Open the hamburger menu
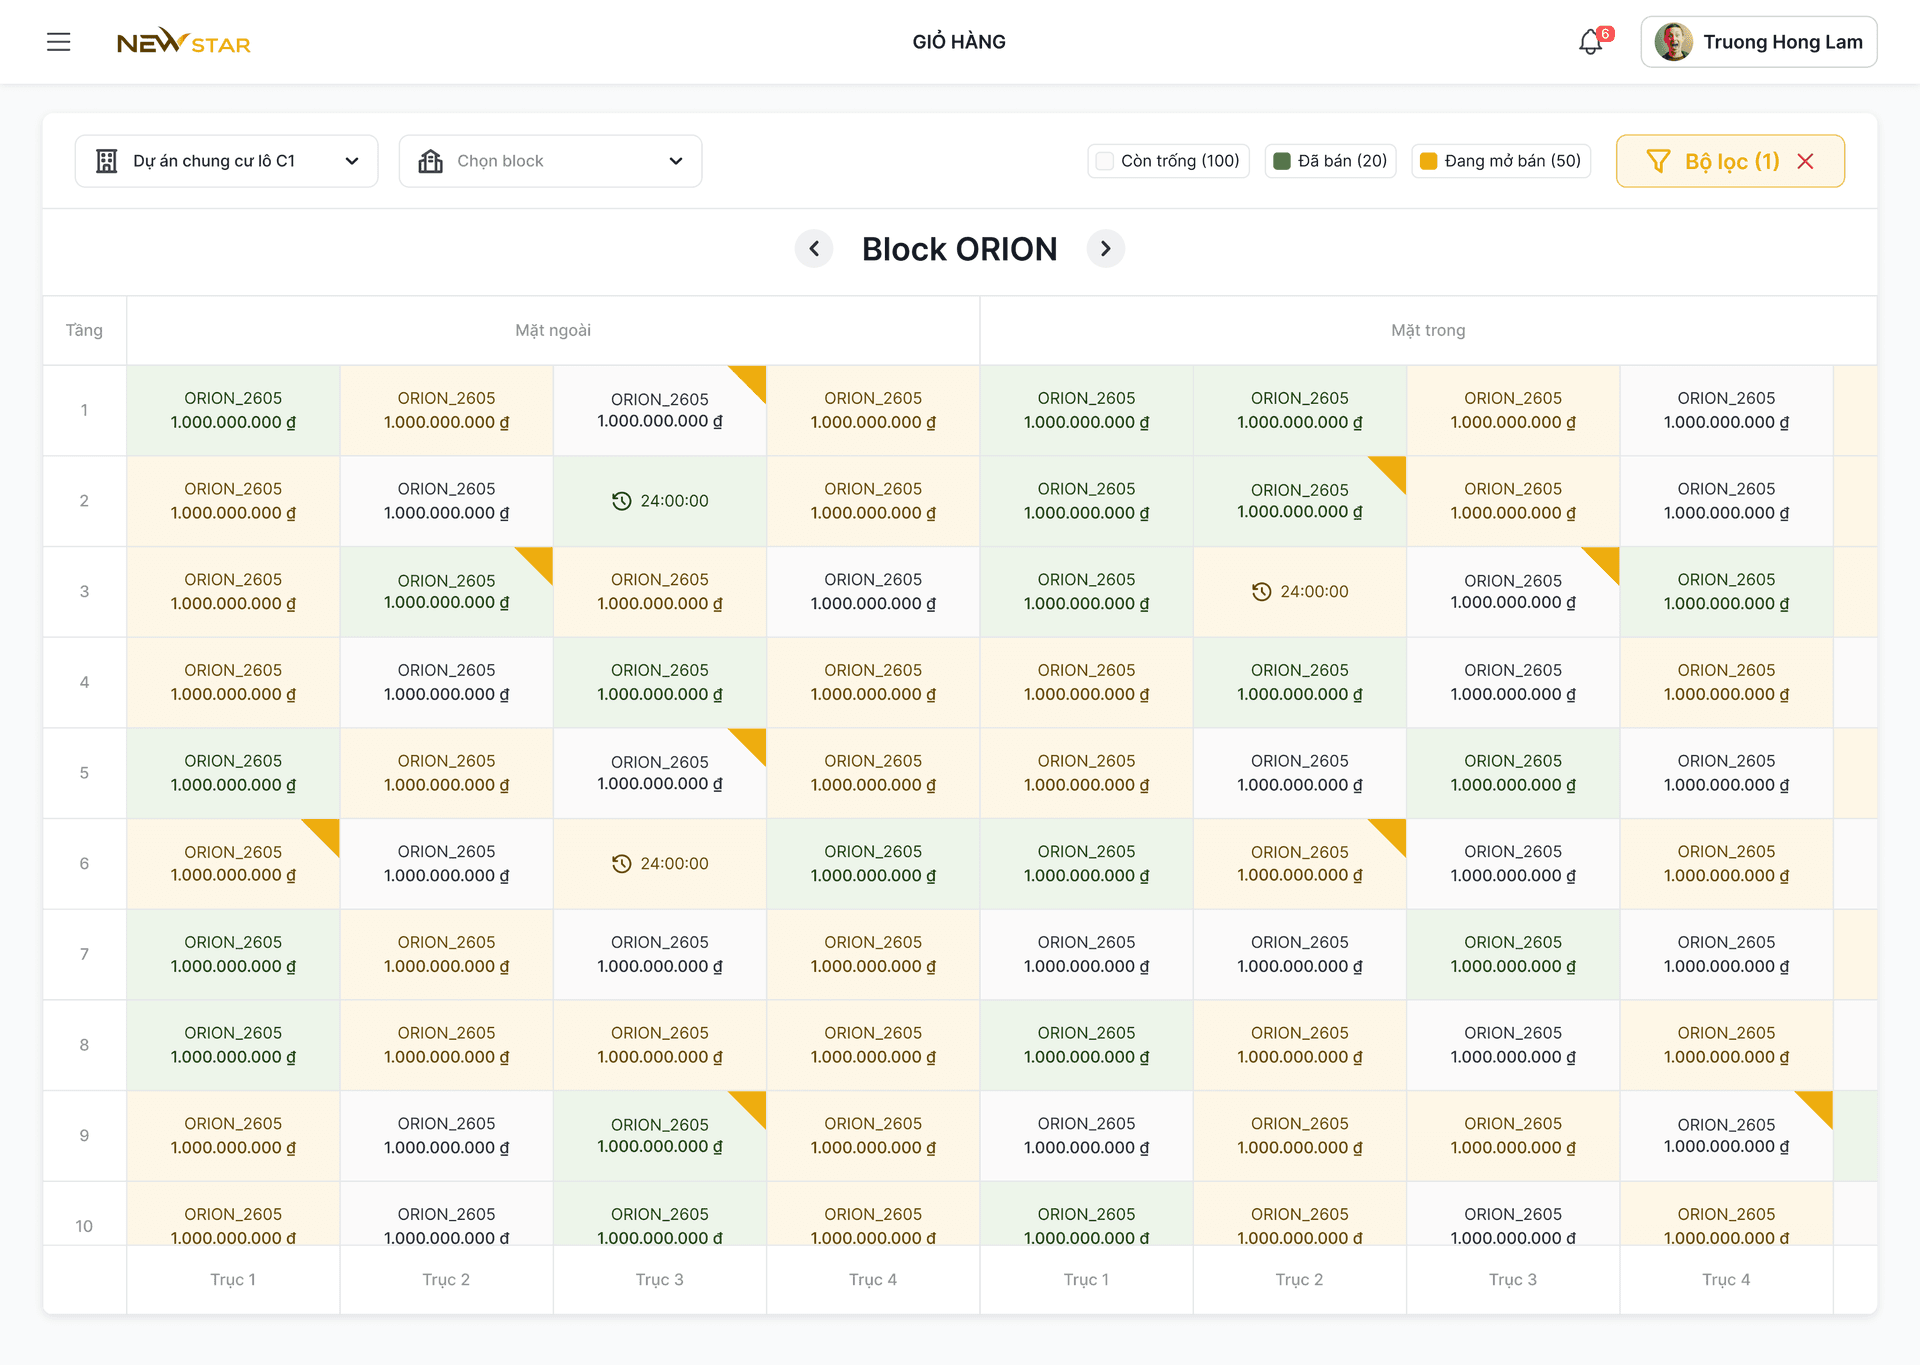 tap(59, 42)
